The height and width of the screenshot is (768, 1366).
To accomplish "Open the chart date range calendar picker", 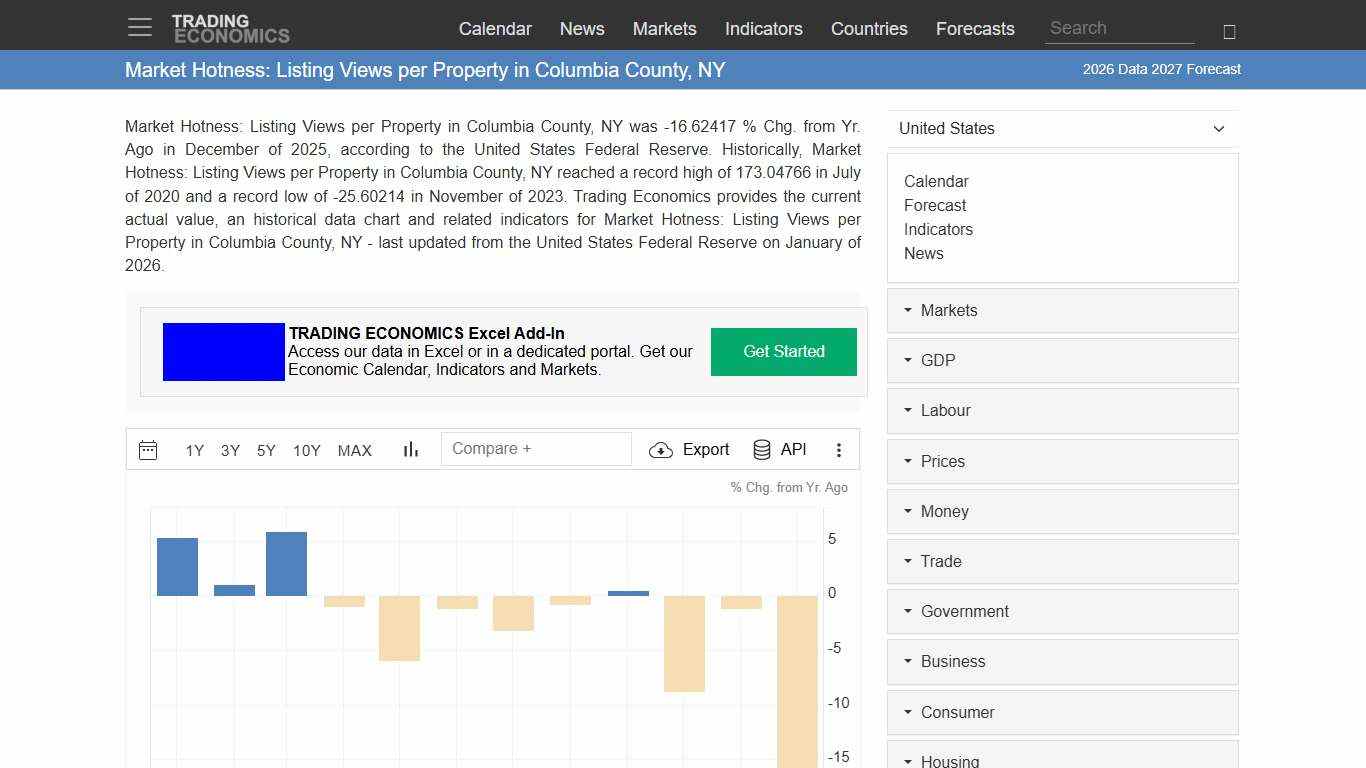I will click(148, 450).
